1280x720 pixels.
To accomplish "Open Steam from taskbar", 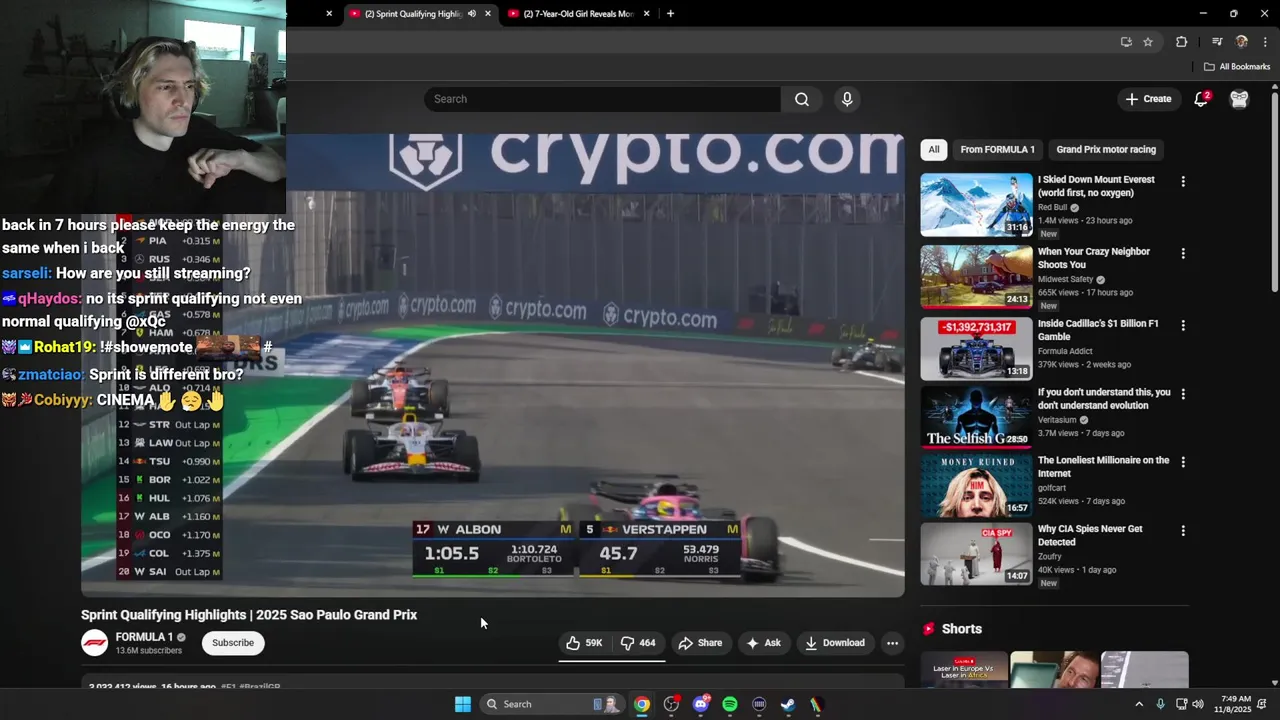I will click(x=788, y=704).
